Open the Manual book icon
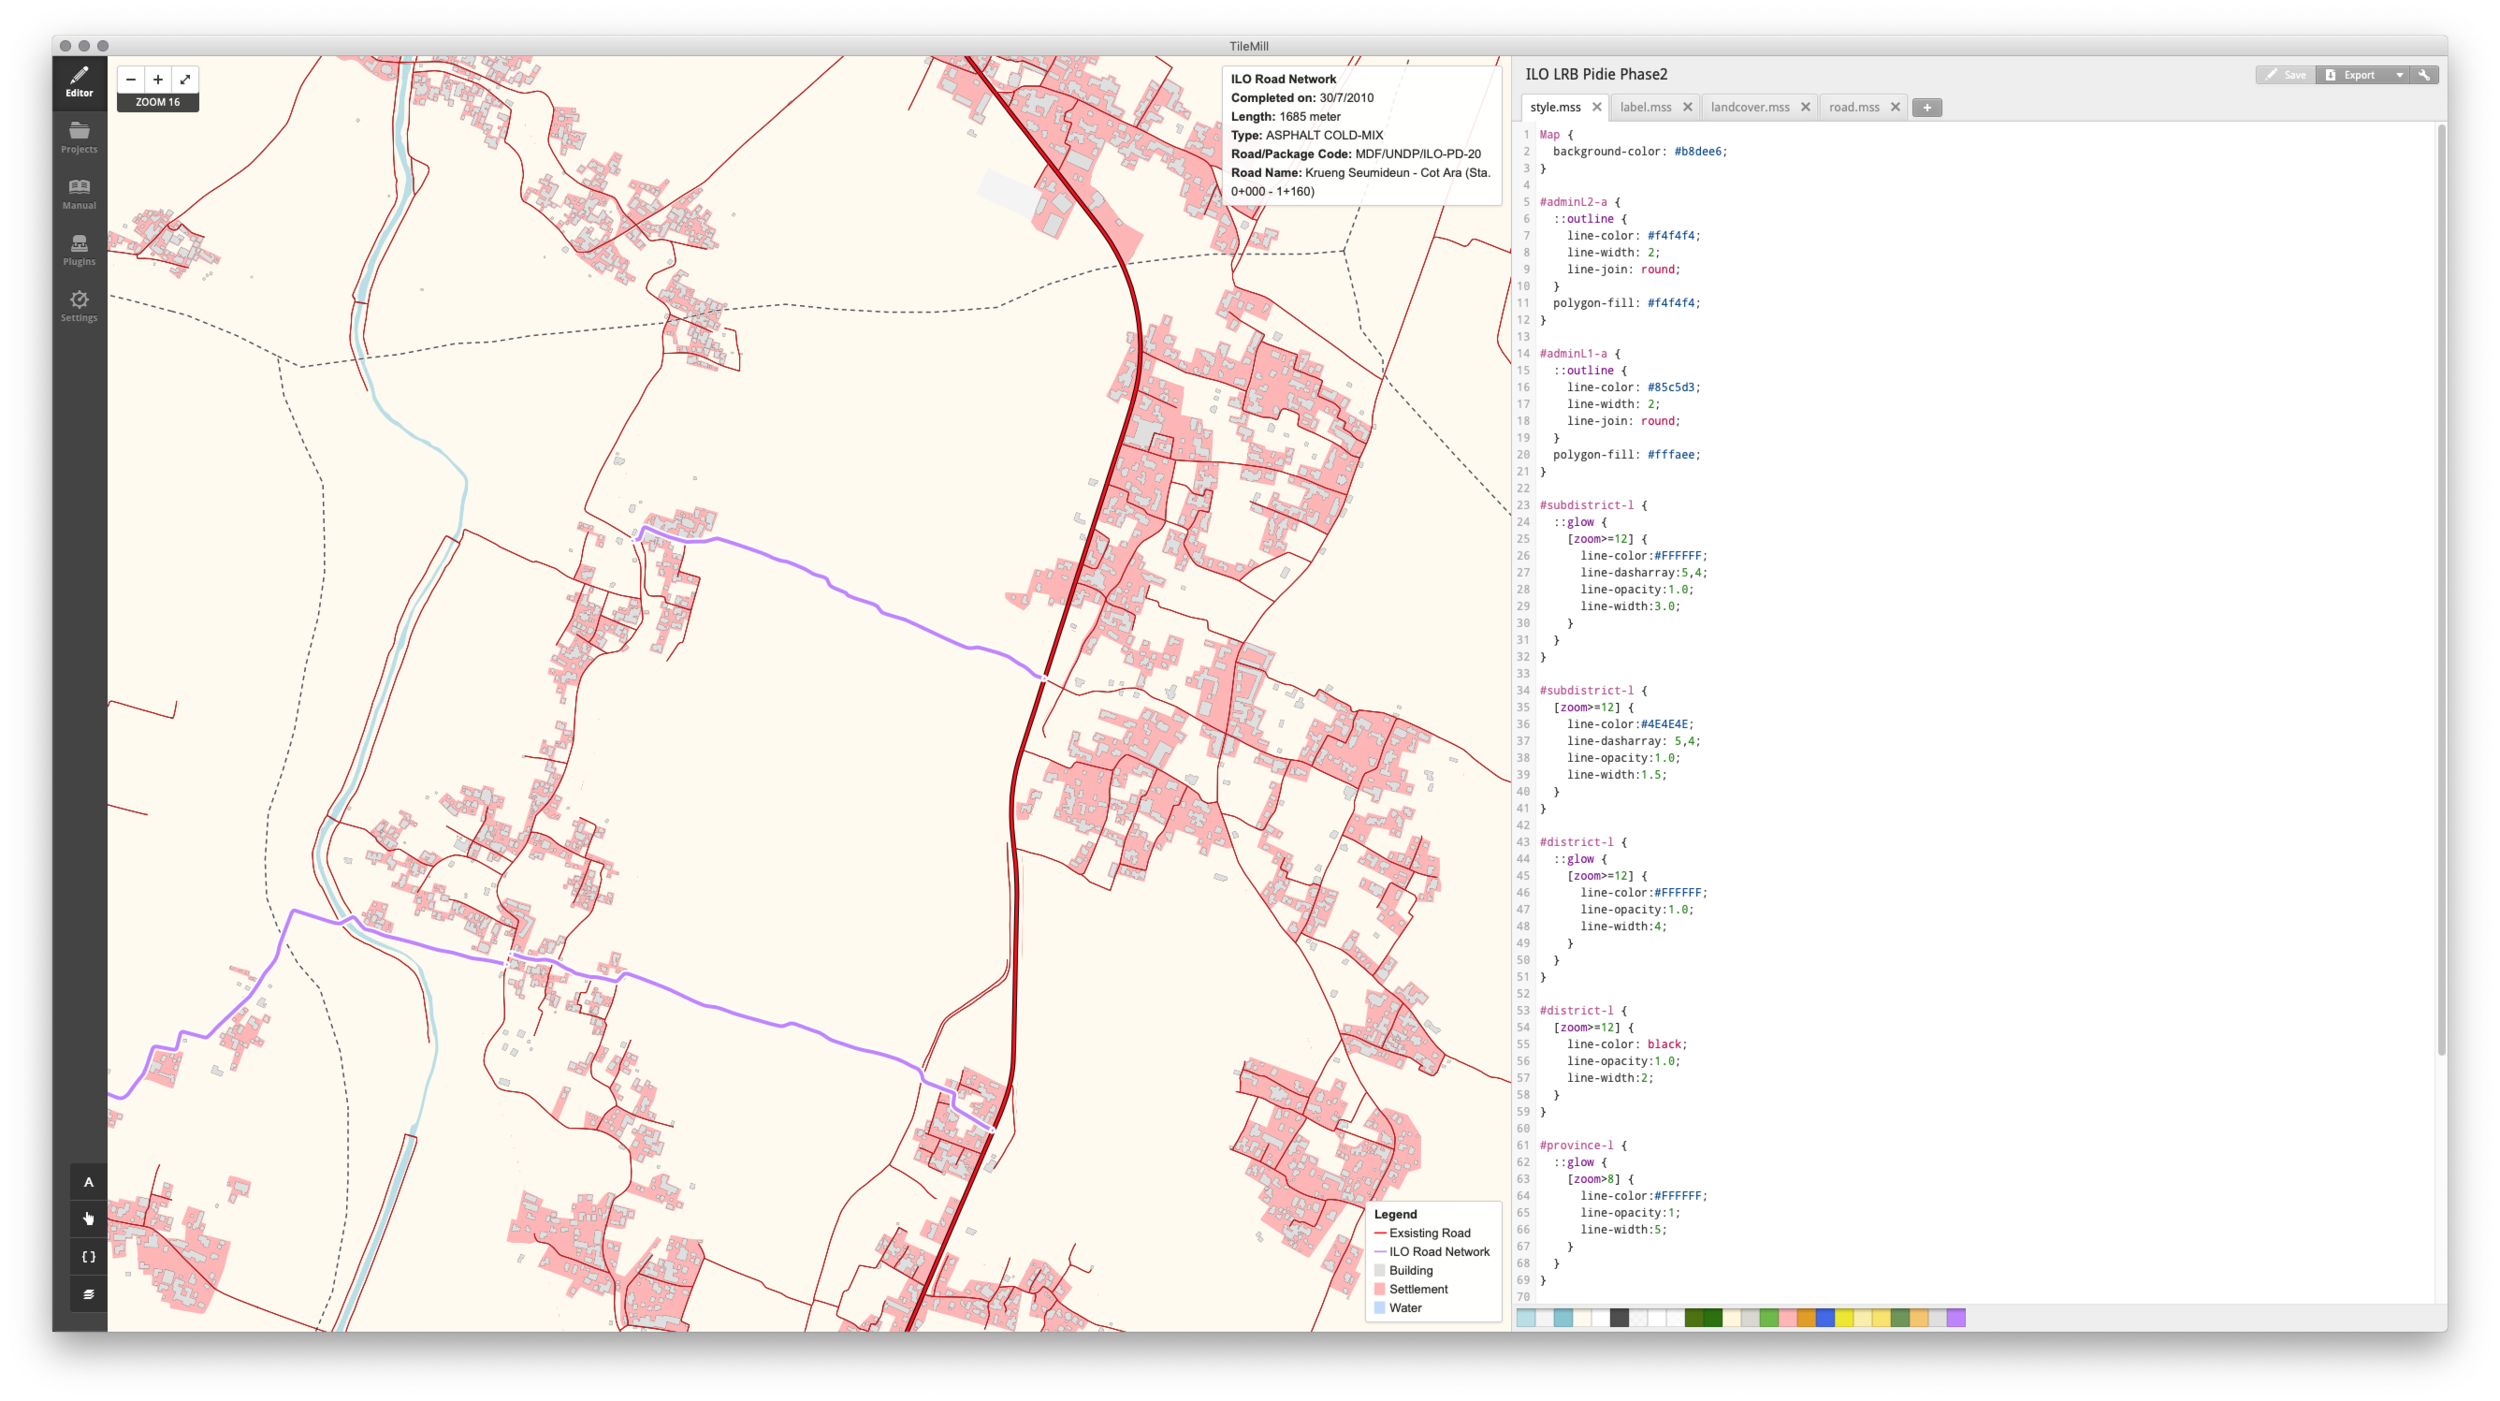The image size is (2500, 1401). pyautogui.click(x=79, y=193)
